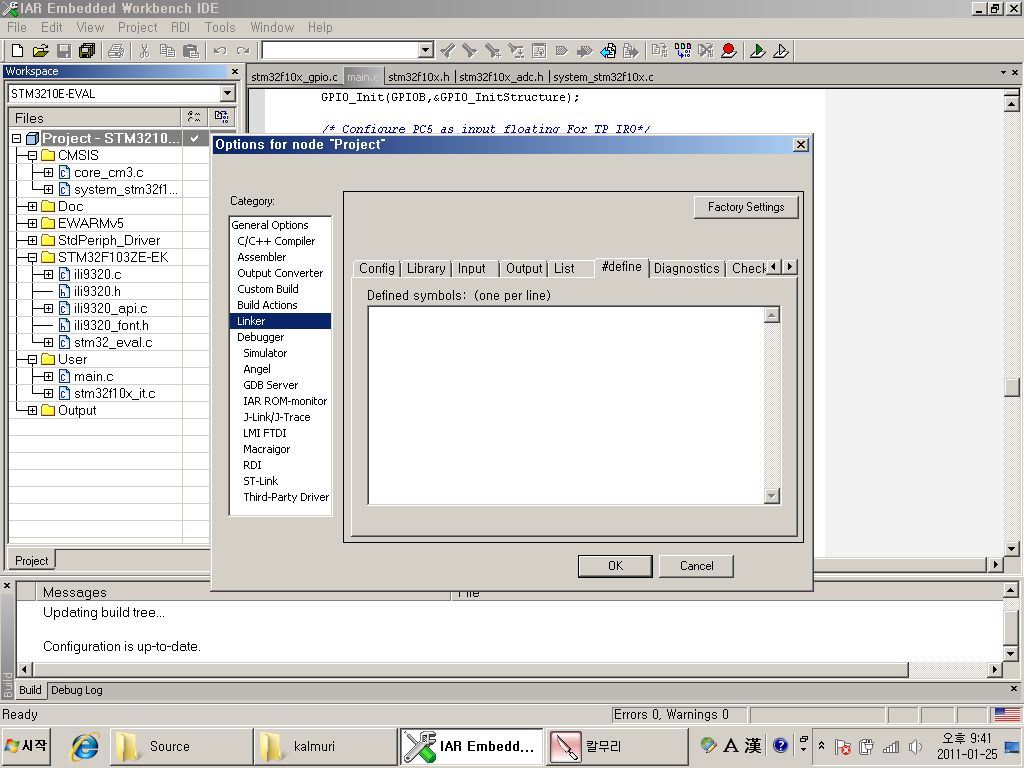Toggle breakpoint with the red dot icon
Screen dimensions: 1024x768
pos(729,51)
